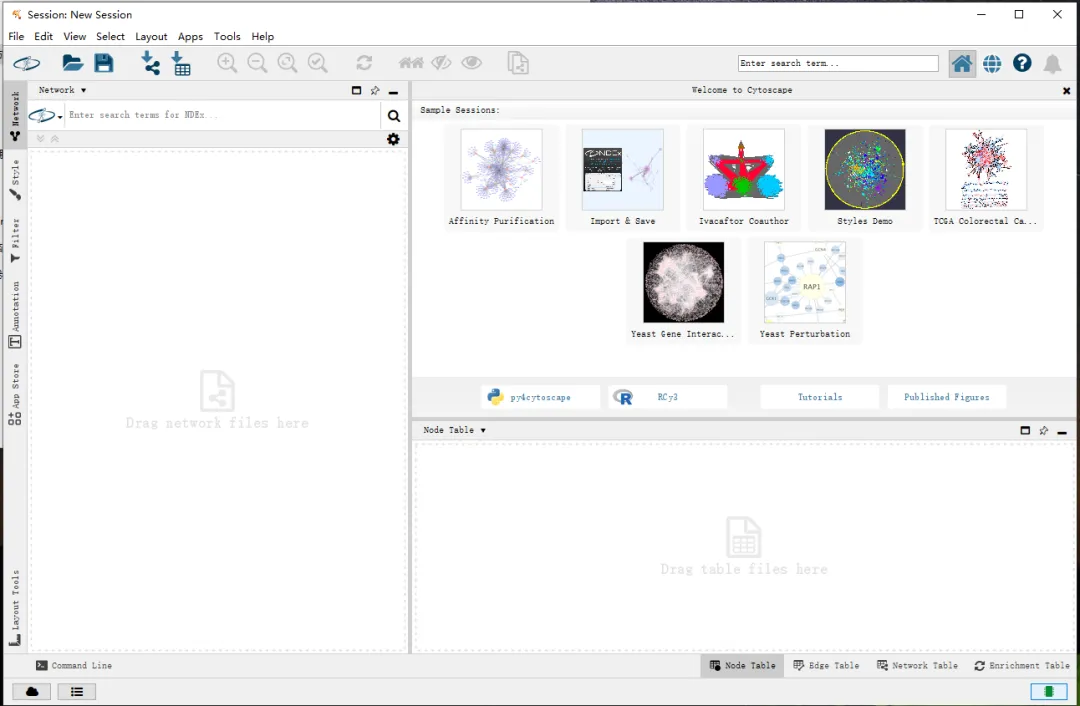Screen dimensions: 1080x706
Task: Switch to Network side tab
Action: click(15, 115)
